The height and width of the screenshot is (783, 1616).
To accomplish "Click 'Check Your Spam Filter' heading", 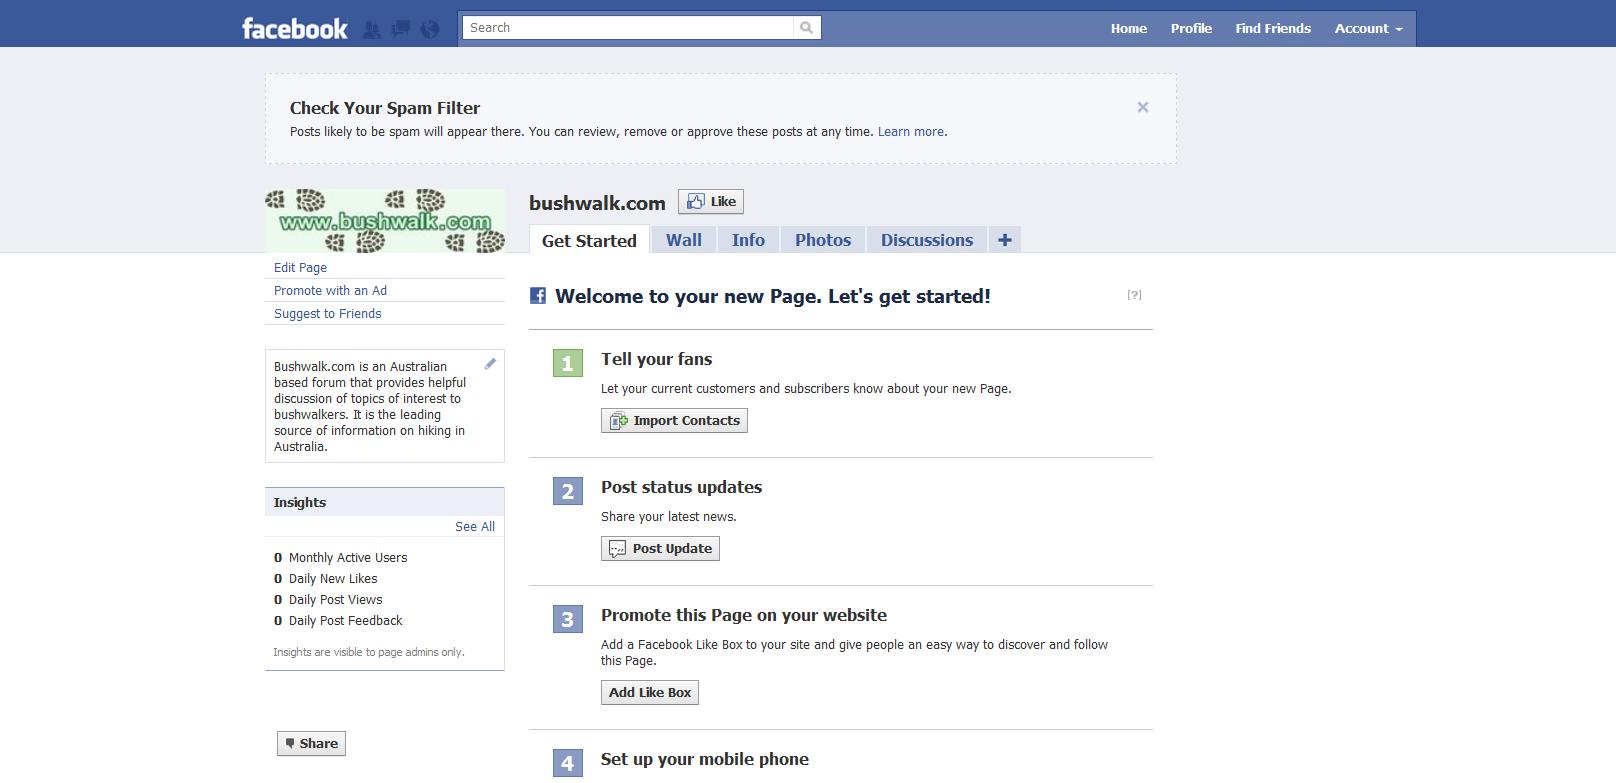I will [385, 108].
